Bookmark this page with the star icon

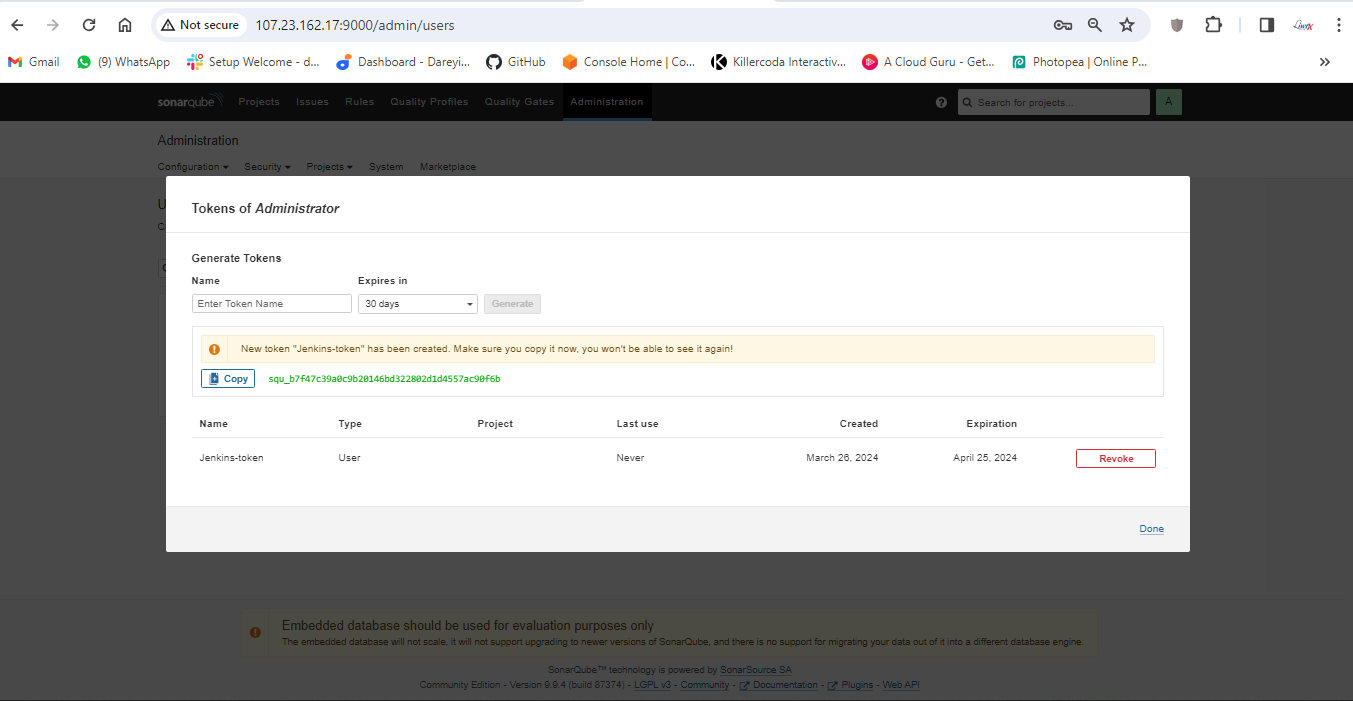(1127, 25)
